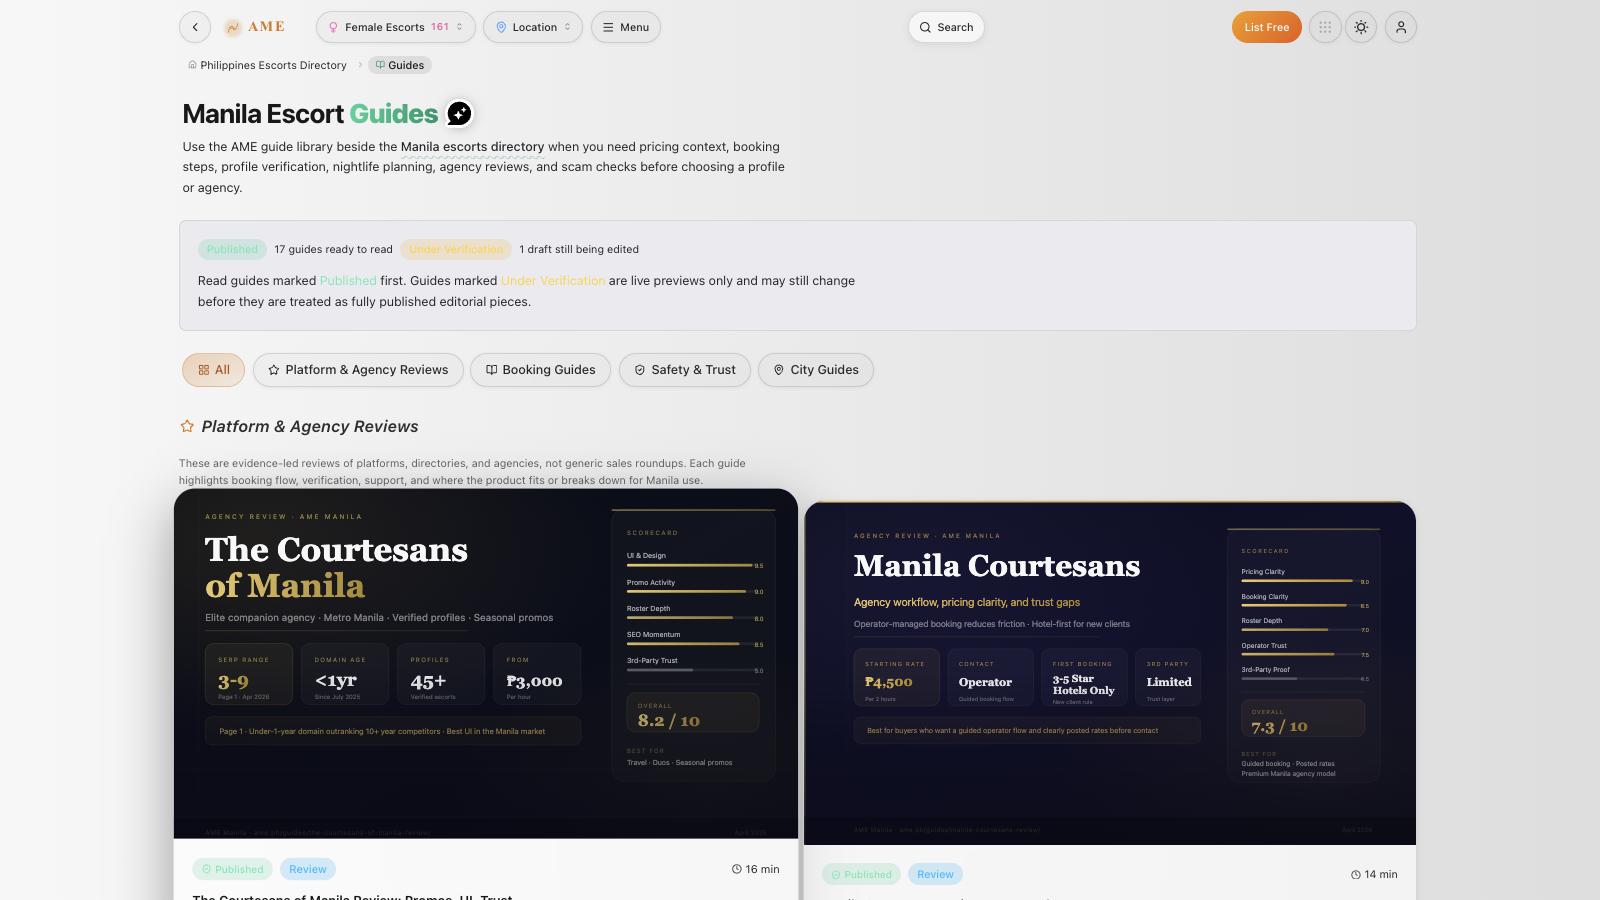The width and height of the screenshot is (1600, 900).
Task: Click the Search field
Action: point(946,27)
